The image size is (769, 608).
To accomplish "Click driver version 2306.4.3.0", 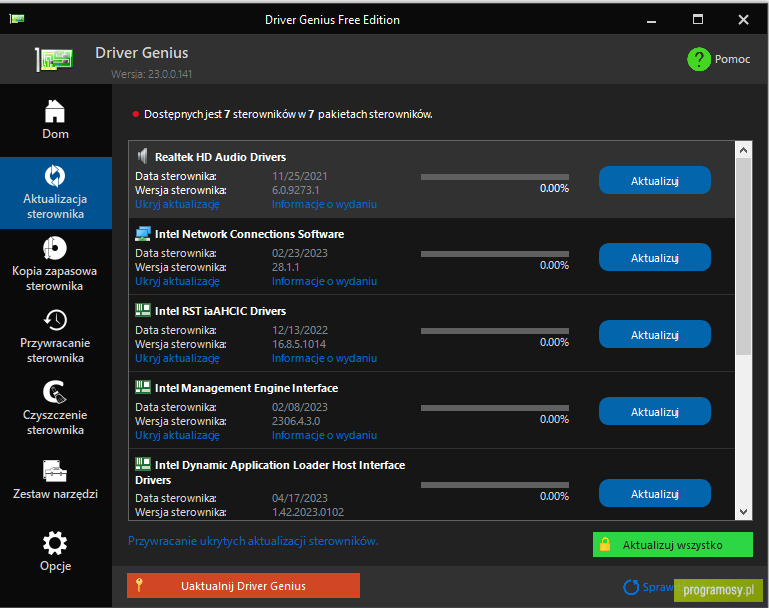I will click(x=296, y=421).
